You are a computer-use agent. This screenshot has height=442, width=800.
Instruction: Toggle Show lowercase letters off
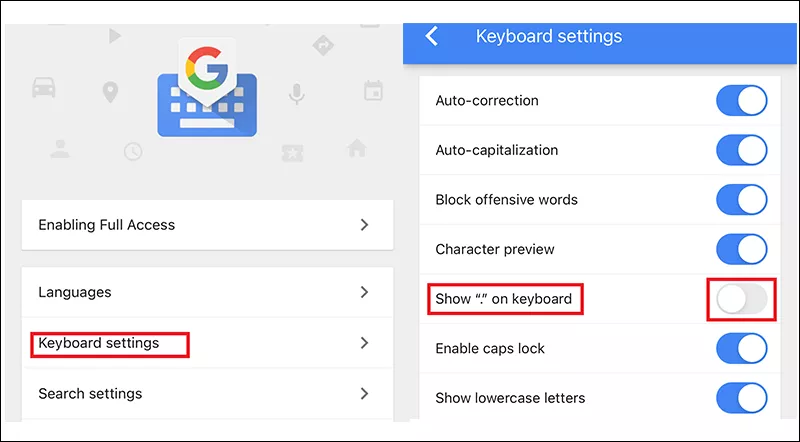point(741,398)
